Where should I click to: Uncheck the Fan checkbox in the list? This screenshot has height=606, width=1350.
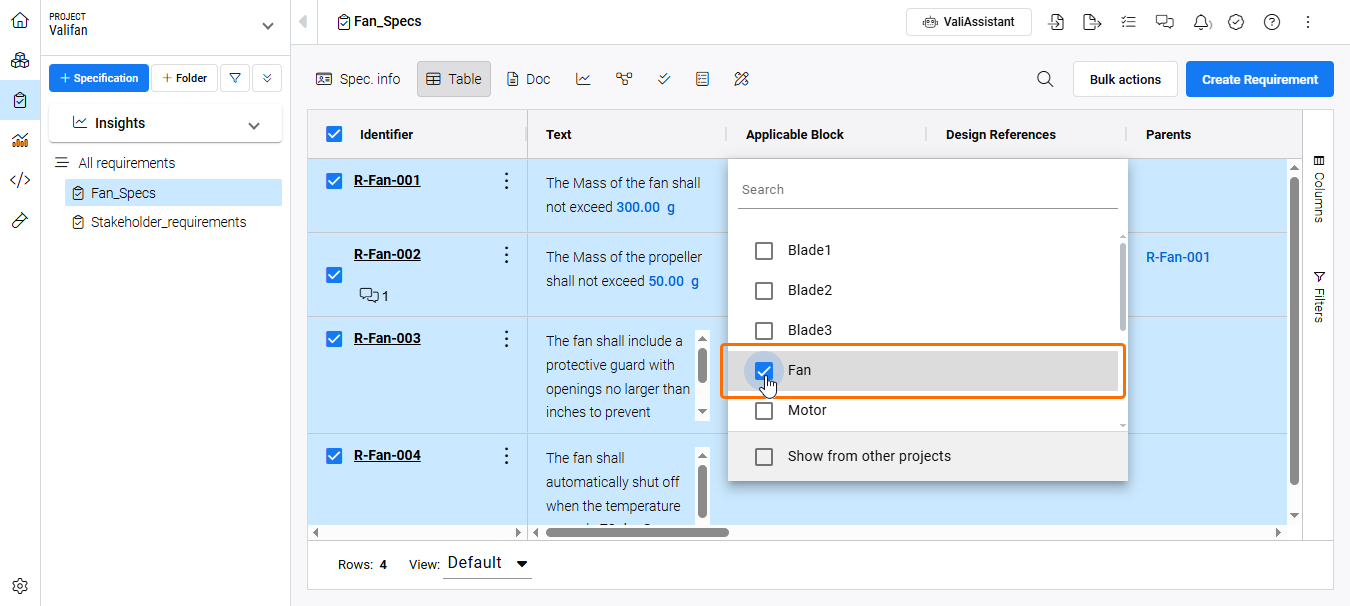pyautogui.click(x=764, y=371)
